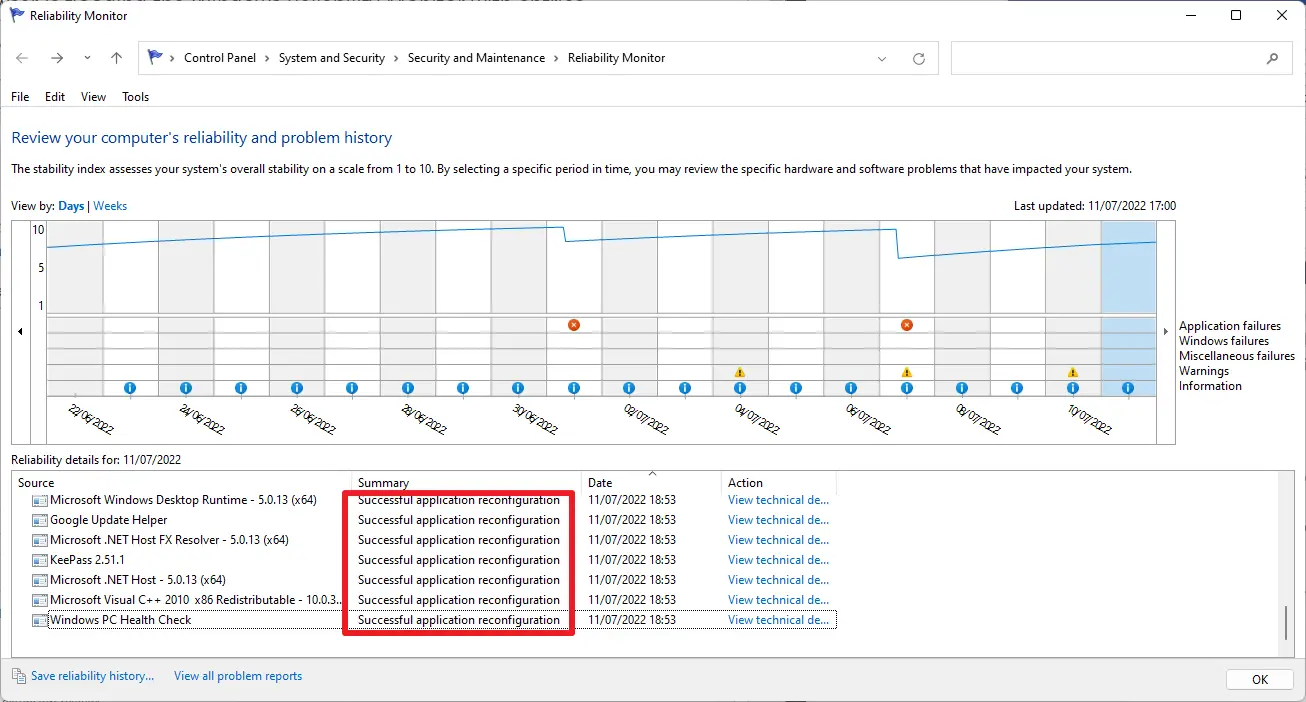Expand the address bar history dropdown
The height and width of the screenshot is (702, 1306).
pyautogui.click(x=882, y=58)
